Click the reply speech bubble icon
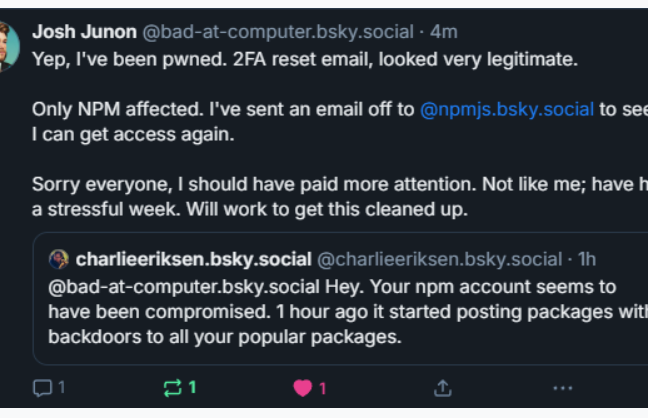This screenshot has height=418, width=648. [41, 388]
